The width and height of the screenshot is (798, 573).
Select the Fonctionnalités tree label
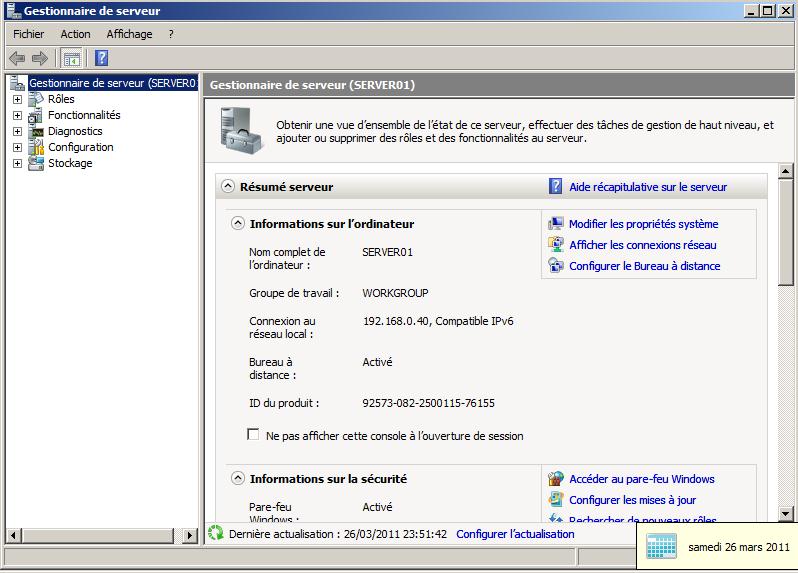coord(84,115)
